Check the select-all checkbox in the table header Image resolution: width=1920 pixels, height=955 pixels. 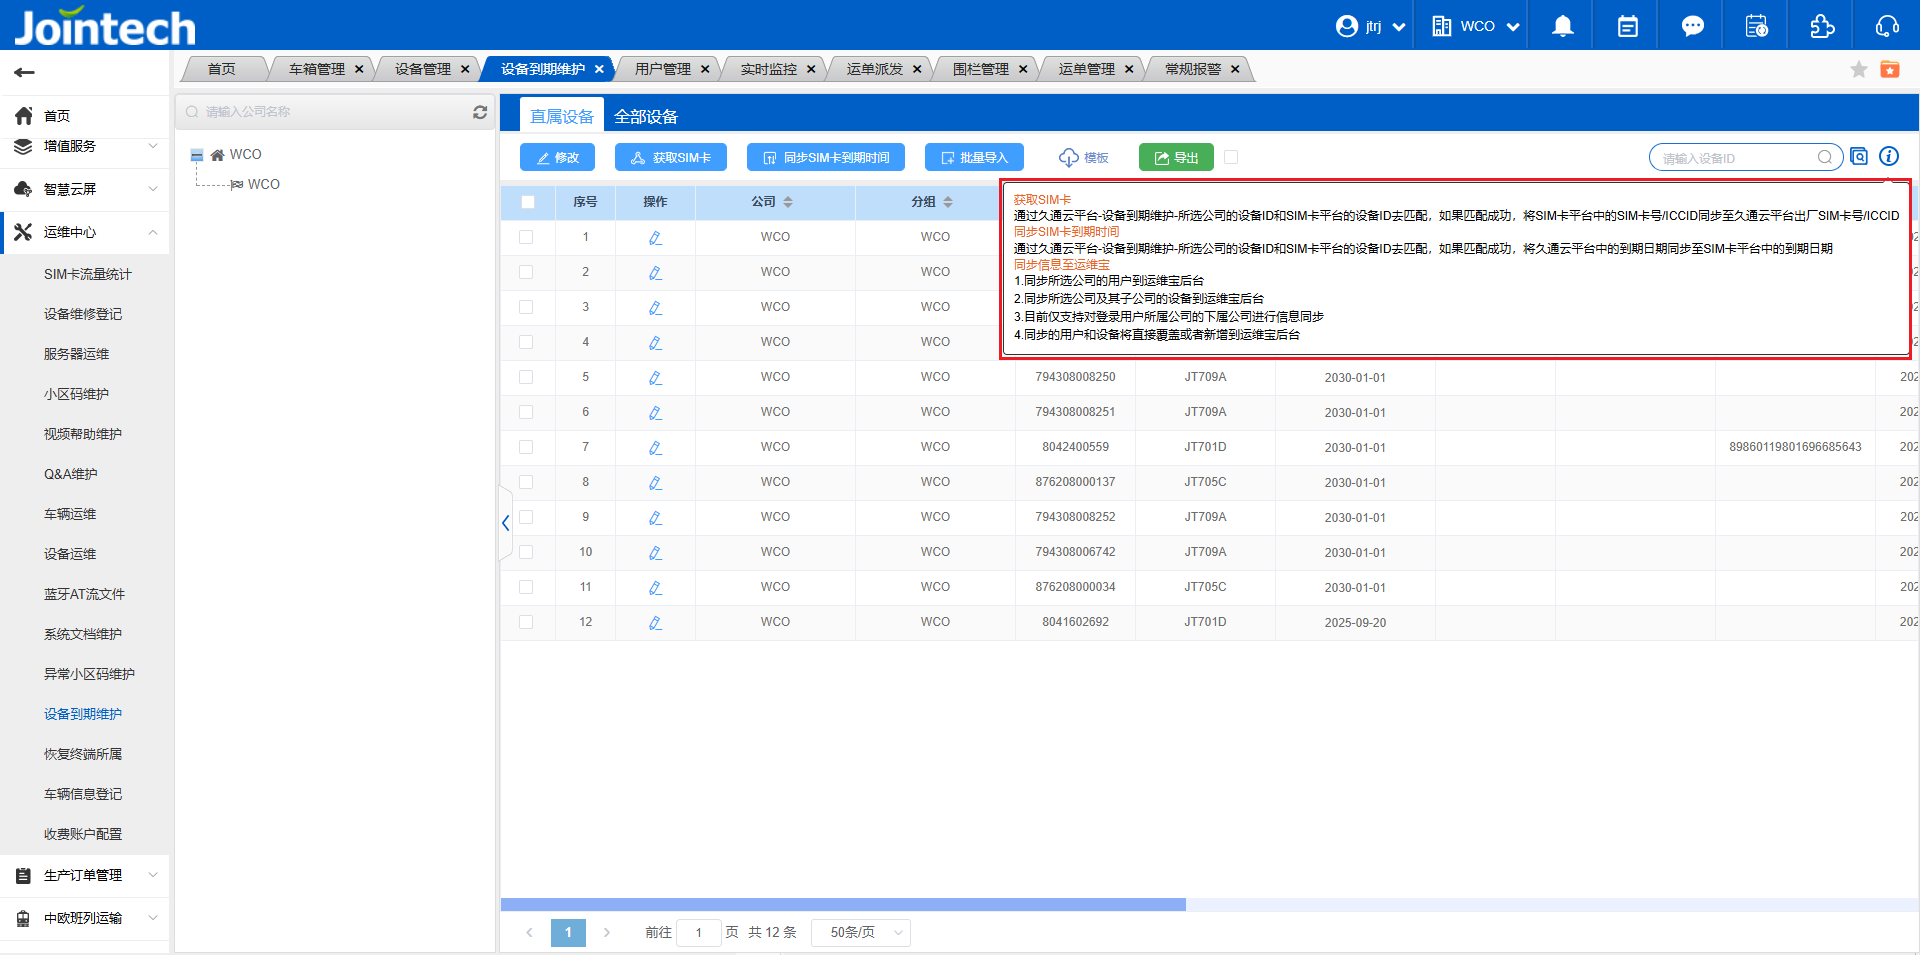coord(528,202)
